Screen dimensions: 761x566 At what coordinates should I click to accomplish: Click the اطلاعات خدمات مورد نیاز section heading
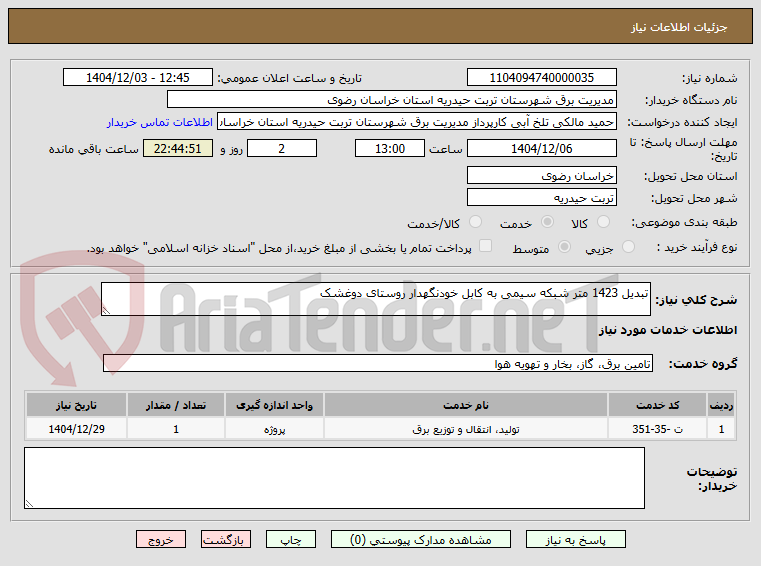pos(668,330)
